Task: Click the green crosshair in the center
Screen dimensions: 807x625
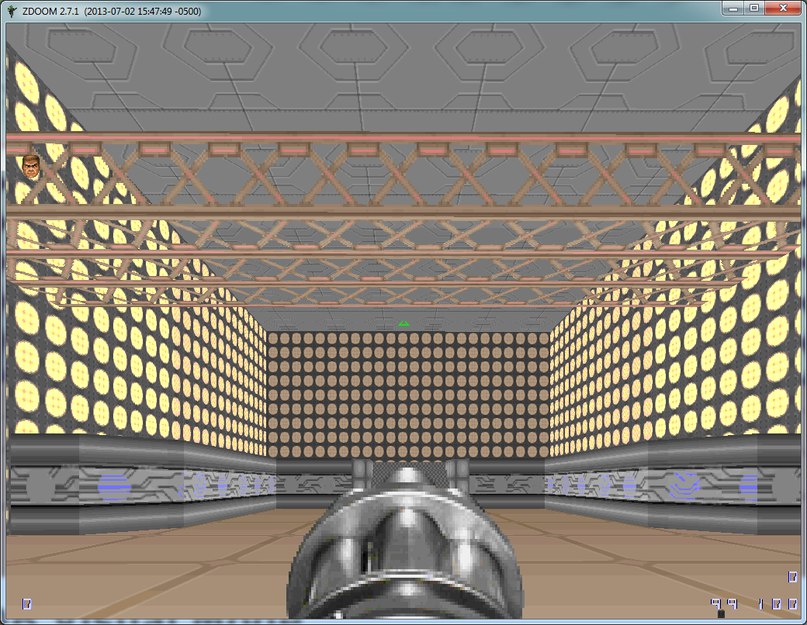Action: coord(404,324)
